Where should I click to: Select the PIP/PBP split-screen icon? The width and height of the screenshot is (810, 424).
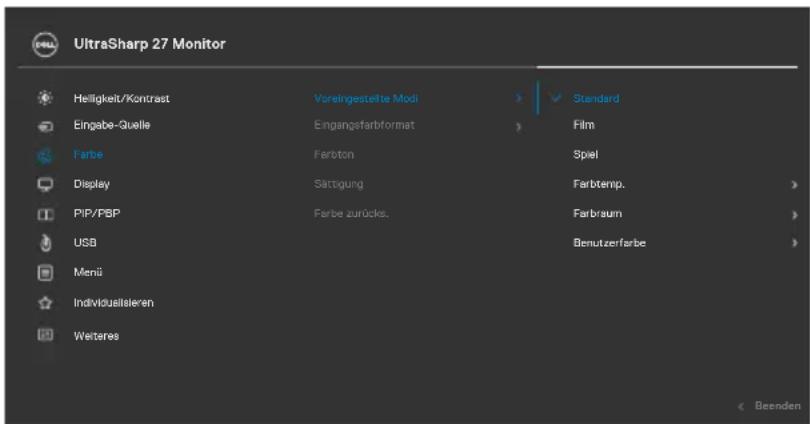point(45,214)
